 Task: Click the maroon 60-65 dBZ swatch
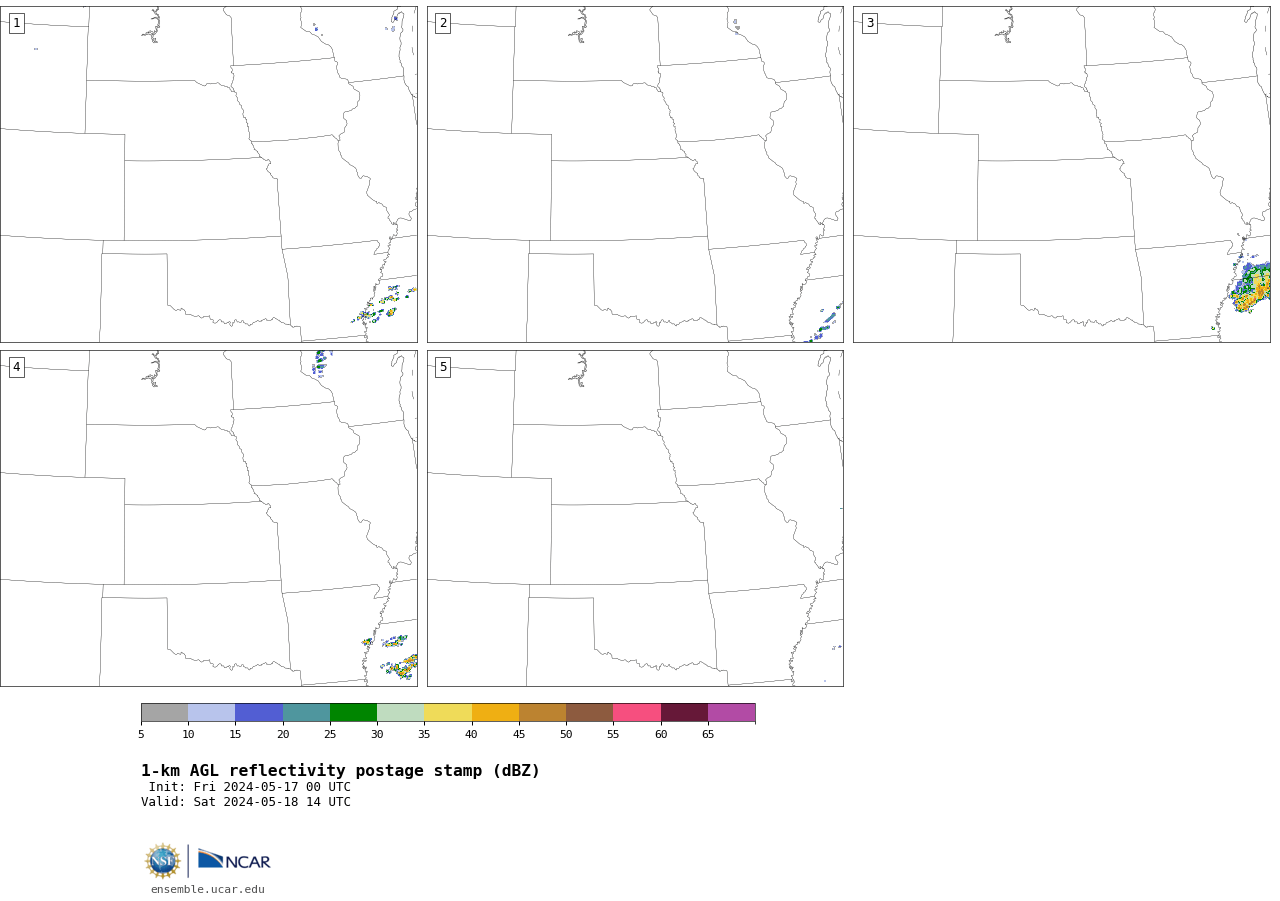click(684, 713)
